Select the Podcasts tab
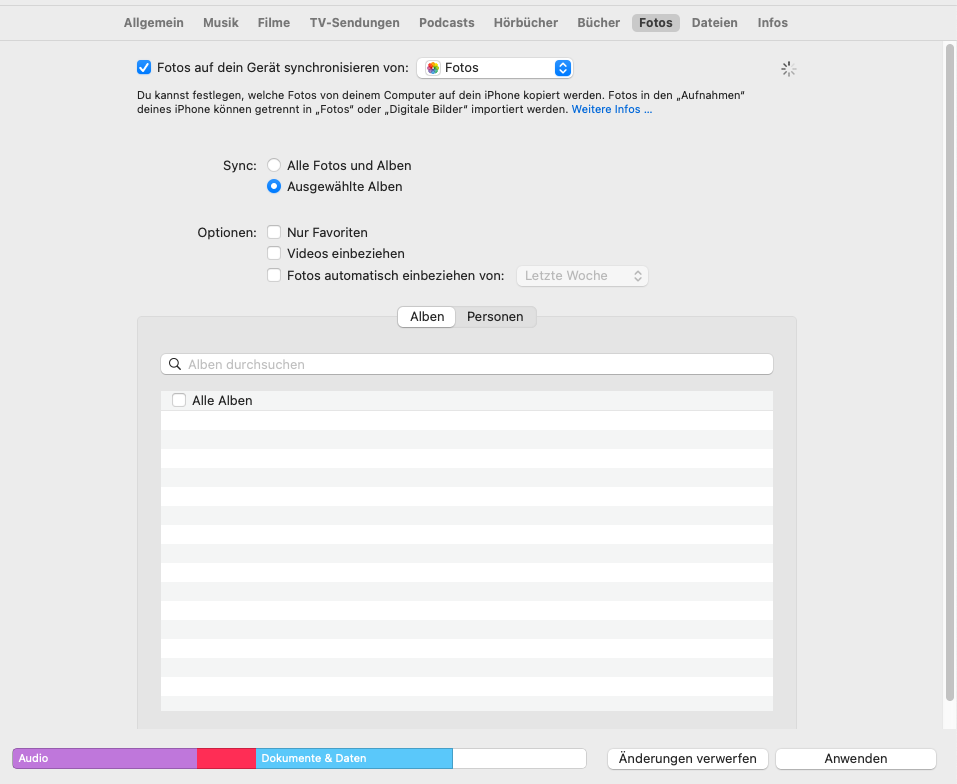This screenshot has height=784, width=957. tap(446, 23)
